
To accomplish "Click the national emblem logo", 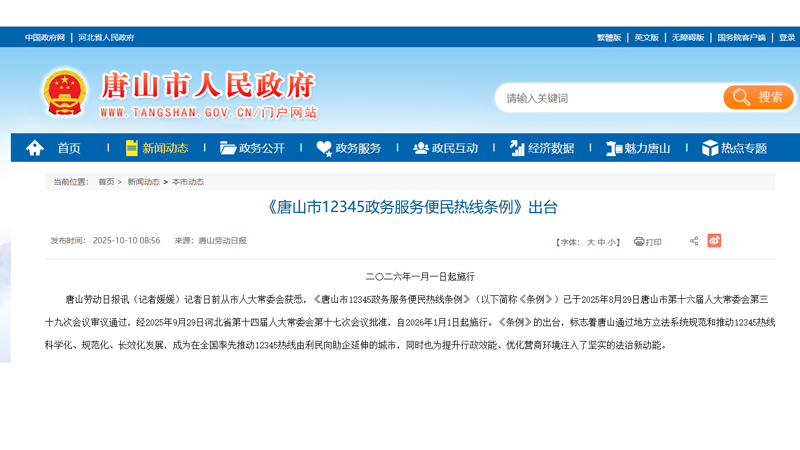I will pos(64,92).
